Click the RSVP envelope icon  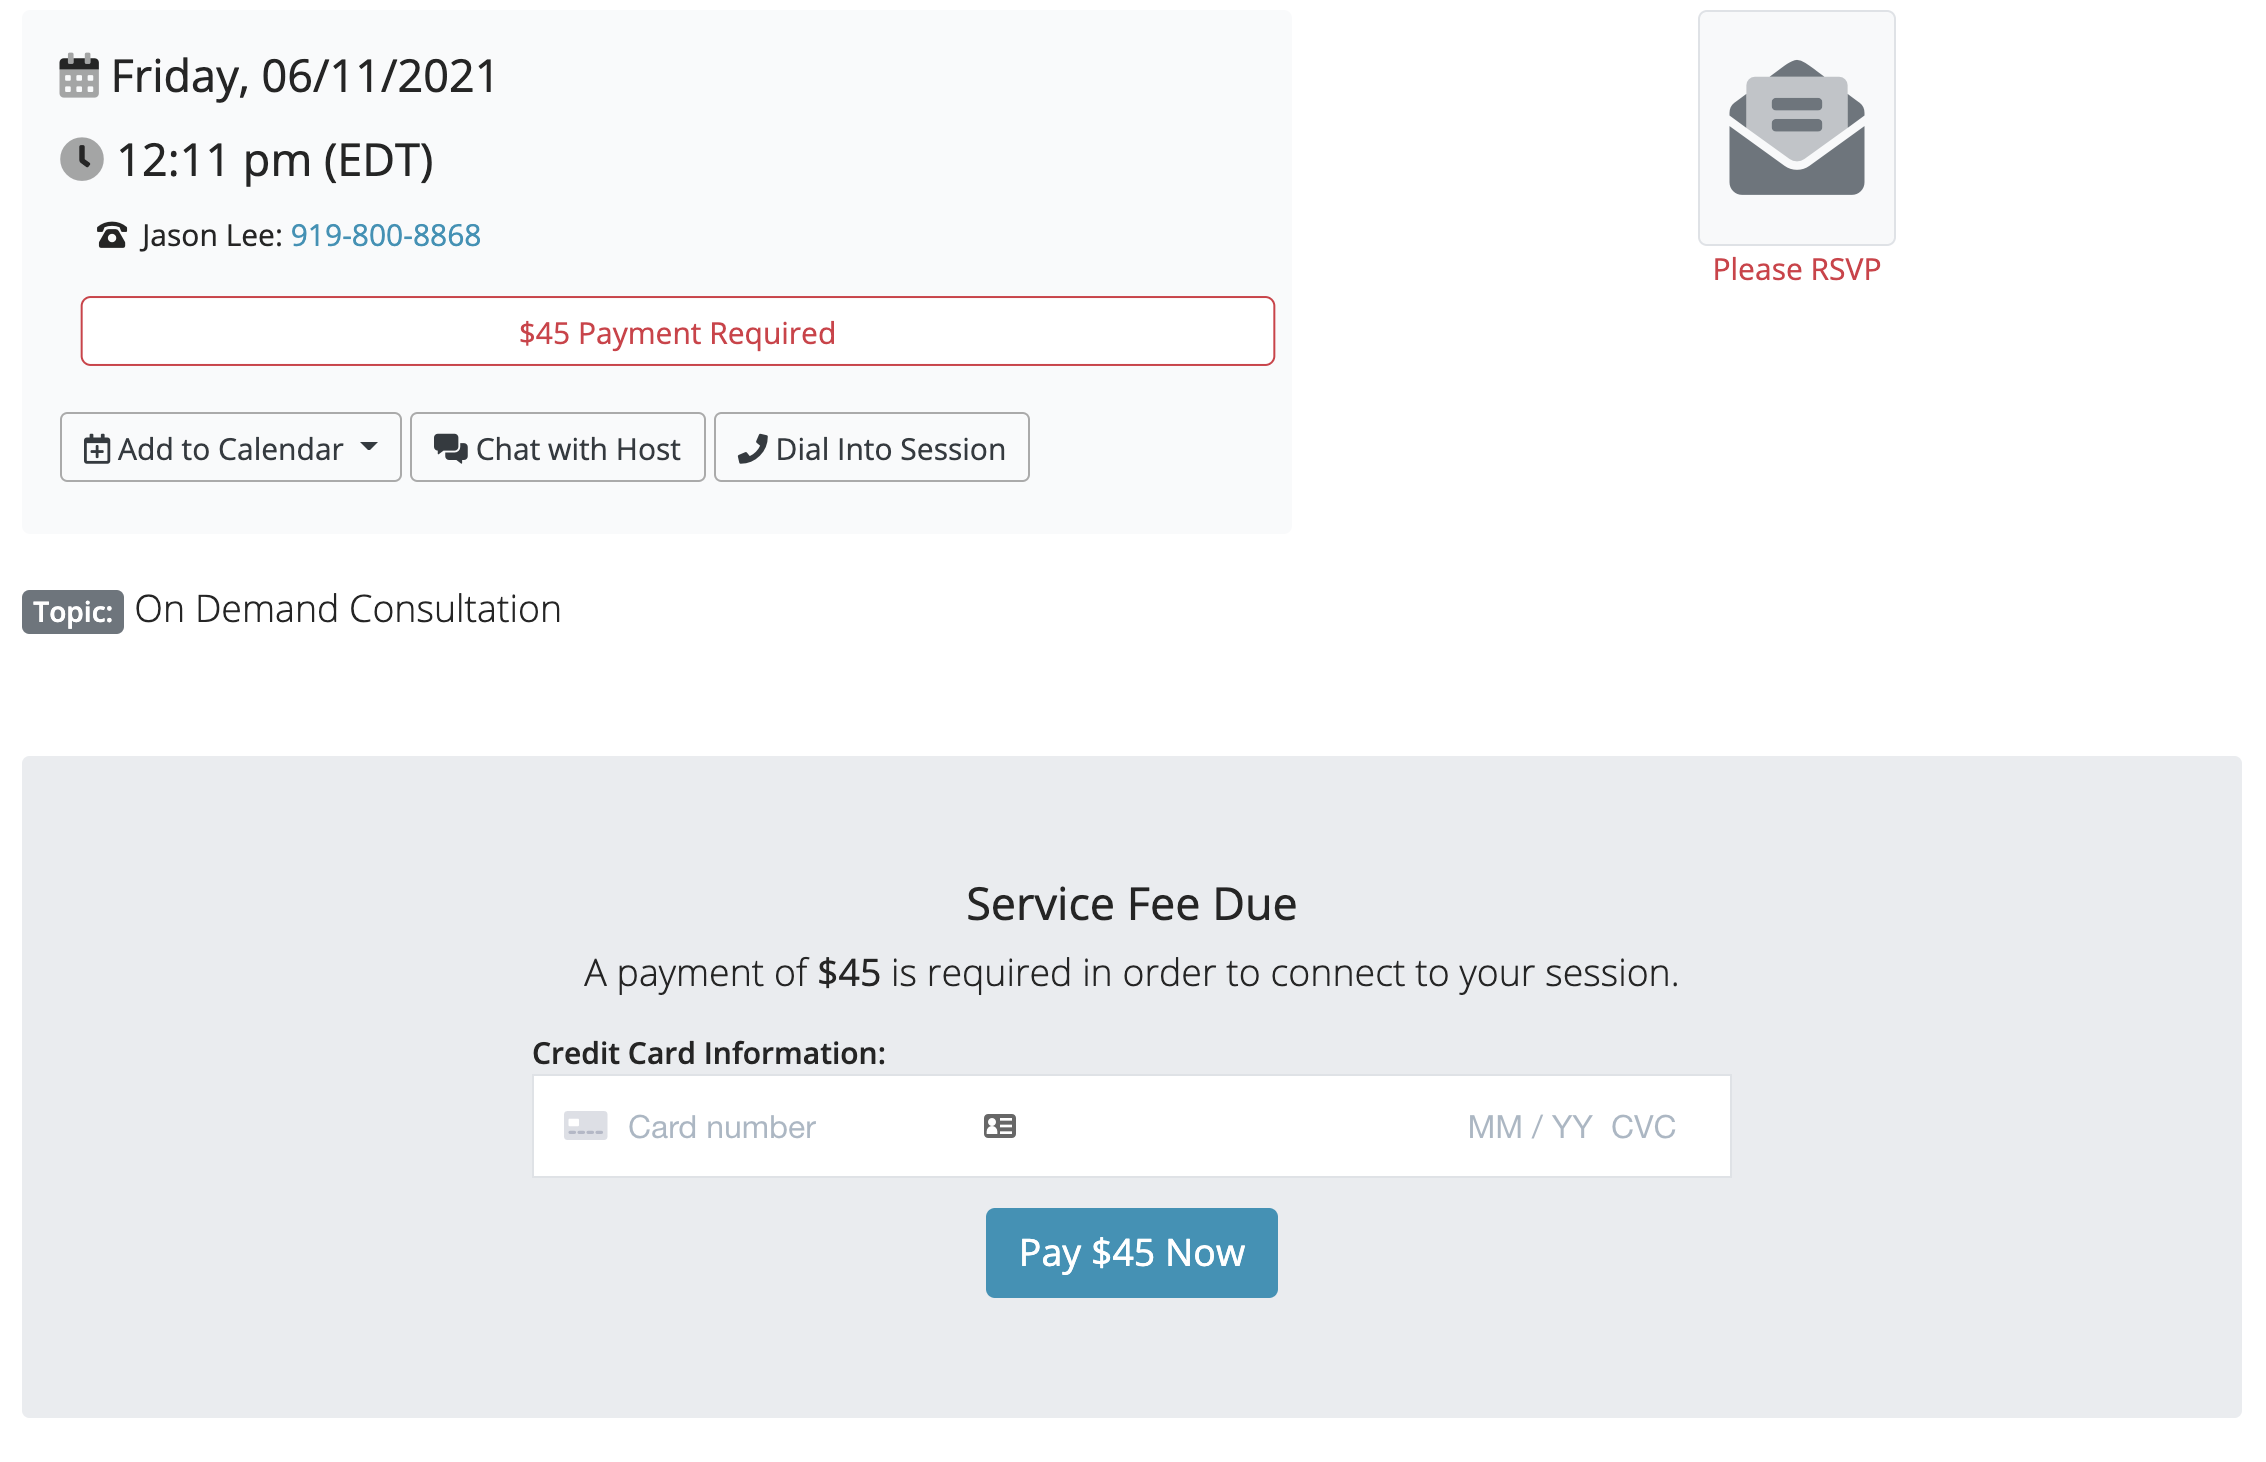click(x=1796, y=128)
